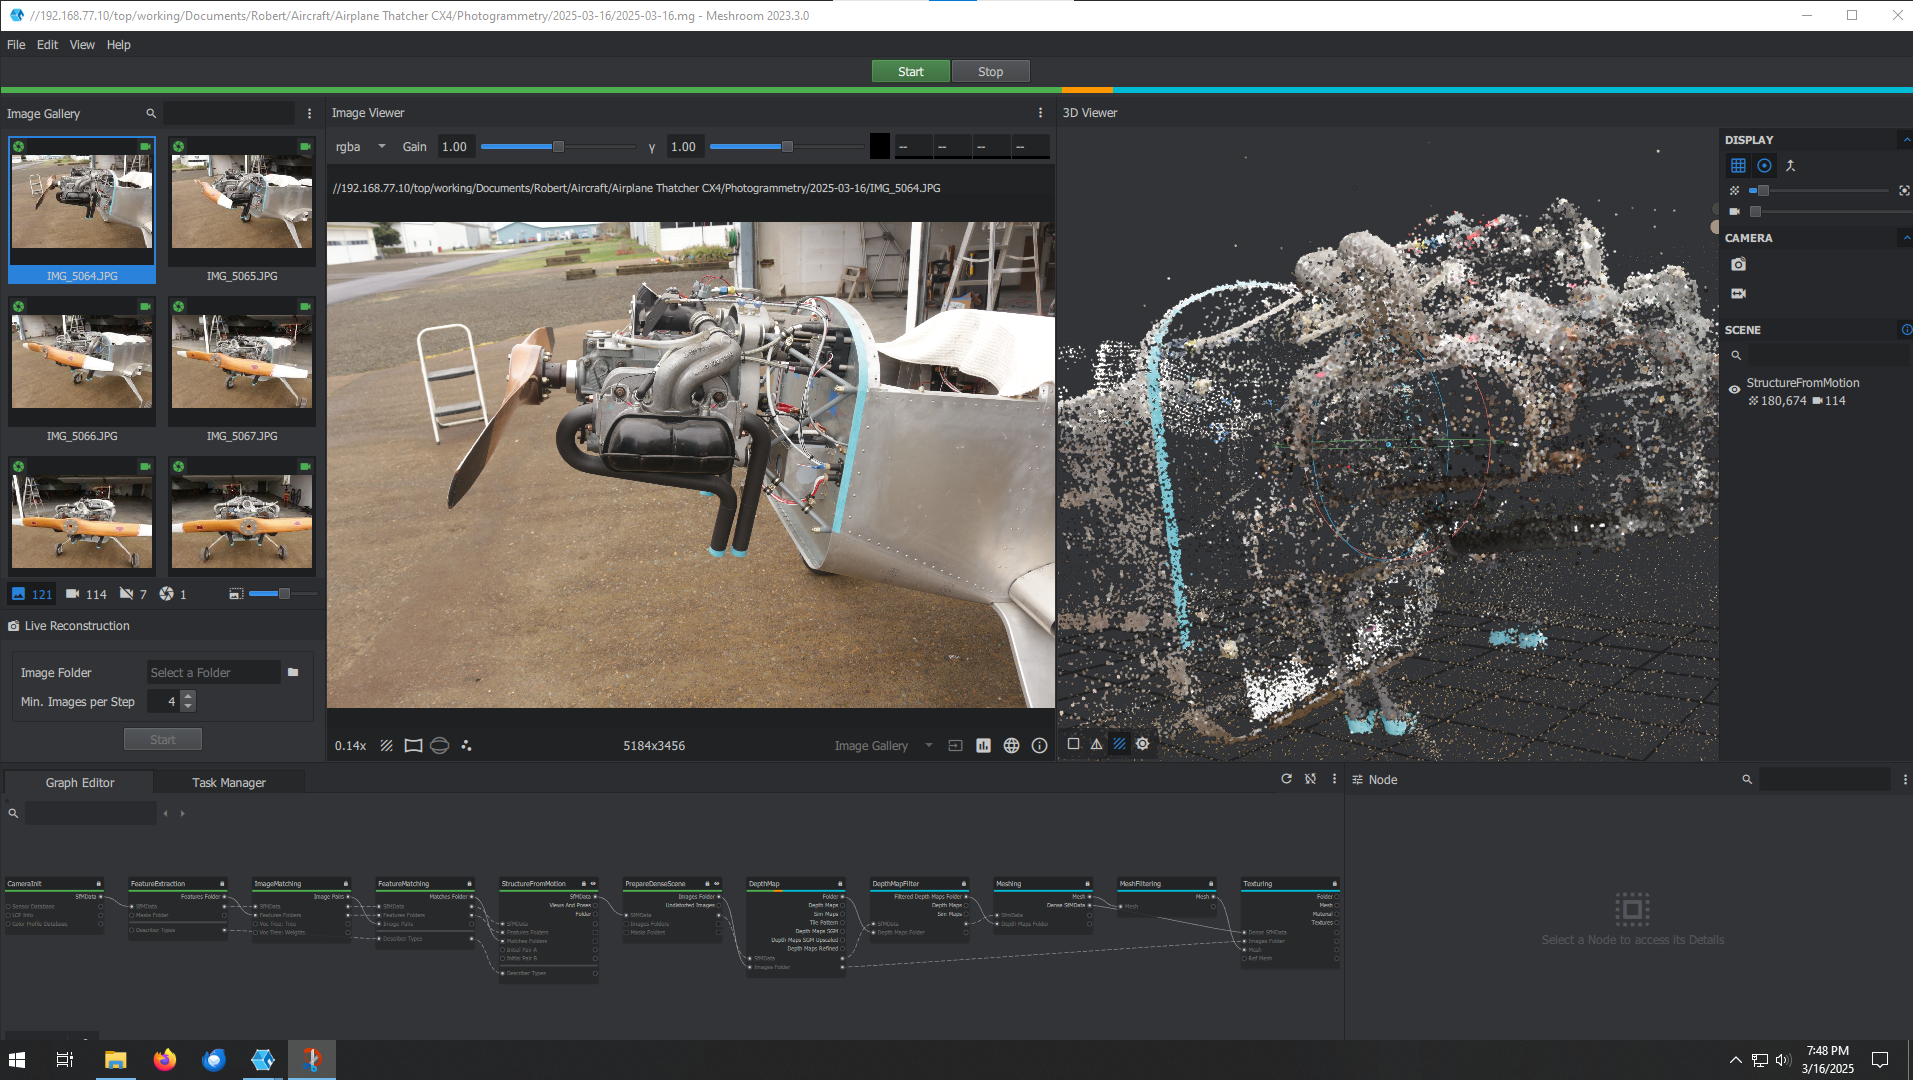Enable the panorama viewer icon
1913x1080 pixels.
[439, 746]
